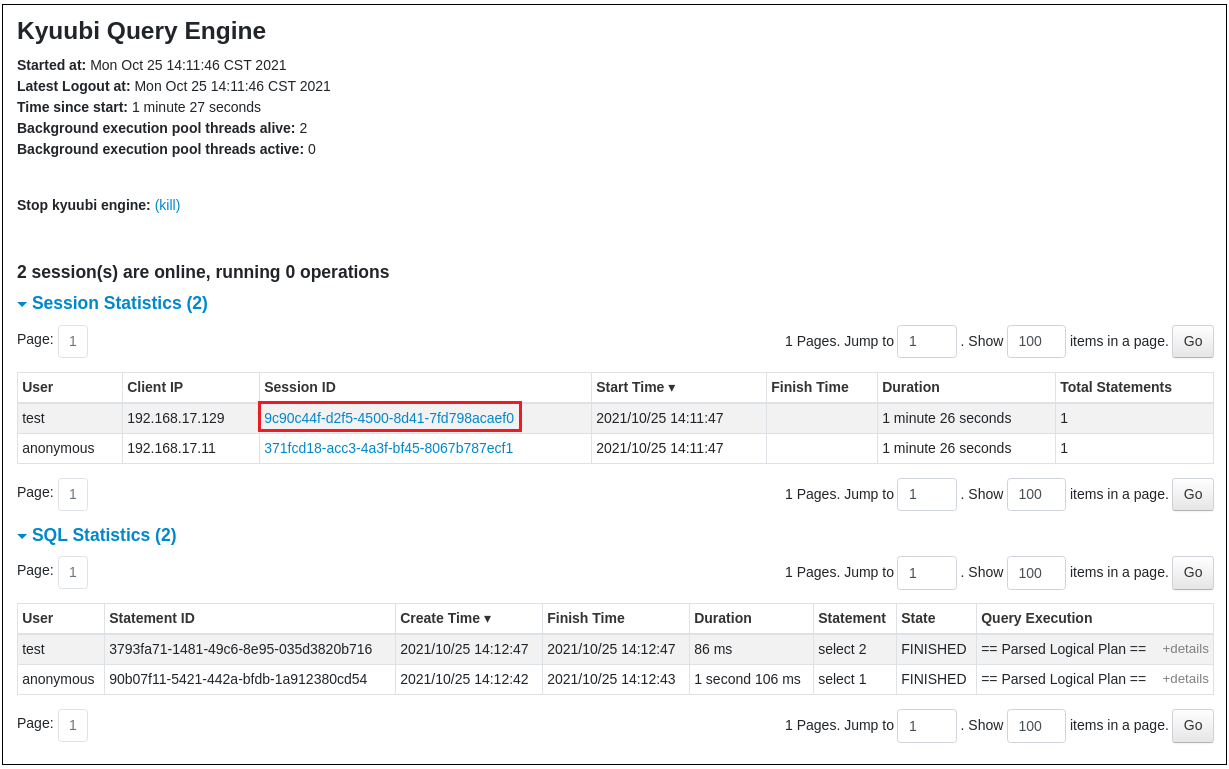Focus Show items field below SQL table
1229x769 pixels.
click(x=1036, y=725)
